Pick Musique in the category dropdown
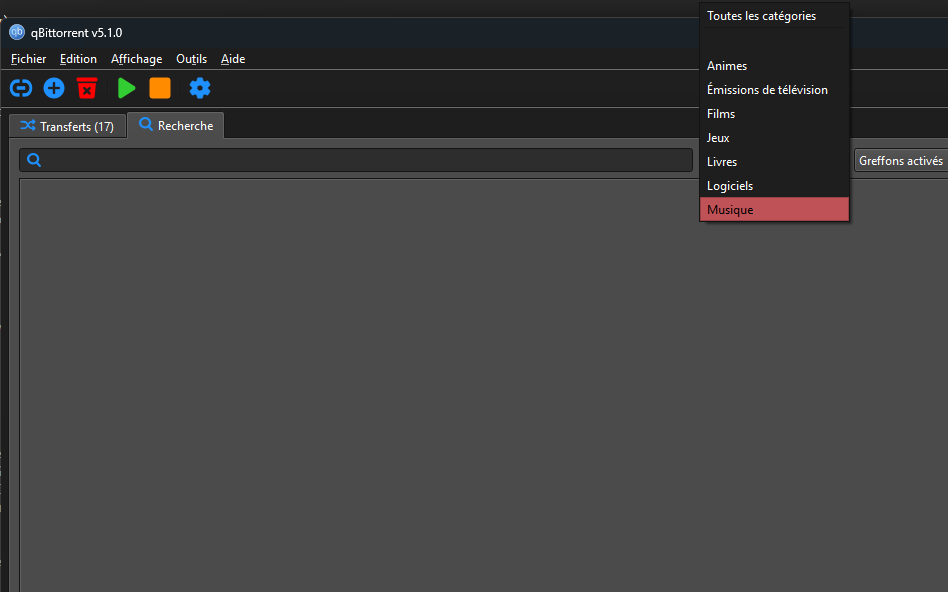 tap(730, 210)
